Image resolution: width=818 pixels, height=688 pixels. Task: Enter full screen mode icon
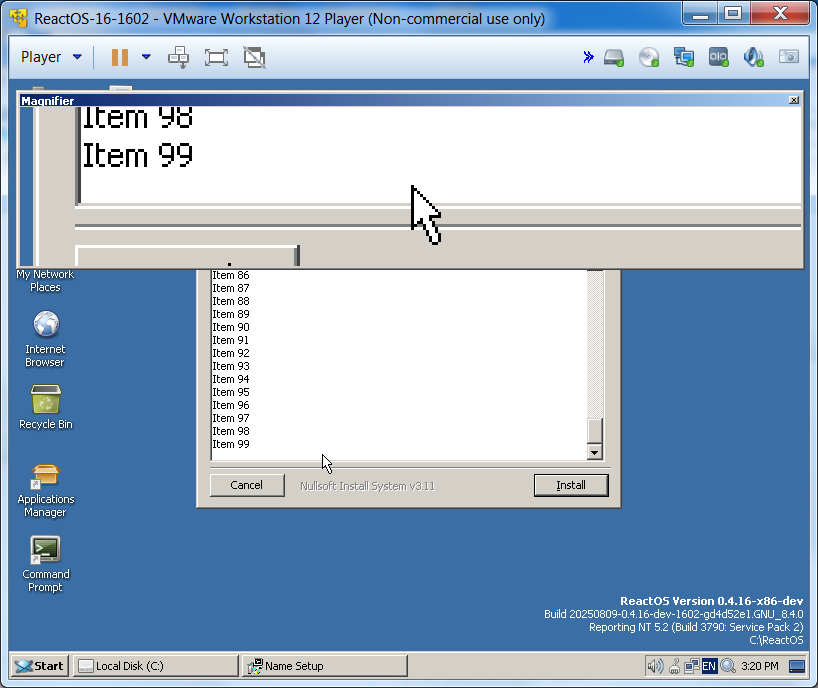pyautogui.click(x=216, y=57)
